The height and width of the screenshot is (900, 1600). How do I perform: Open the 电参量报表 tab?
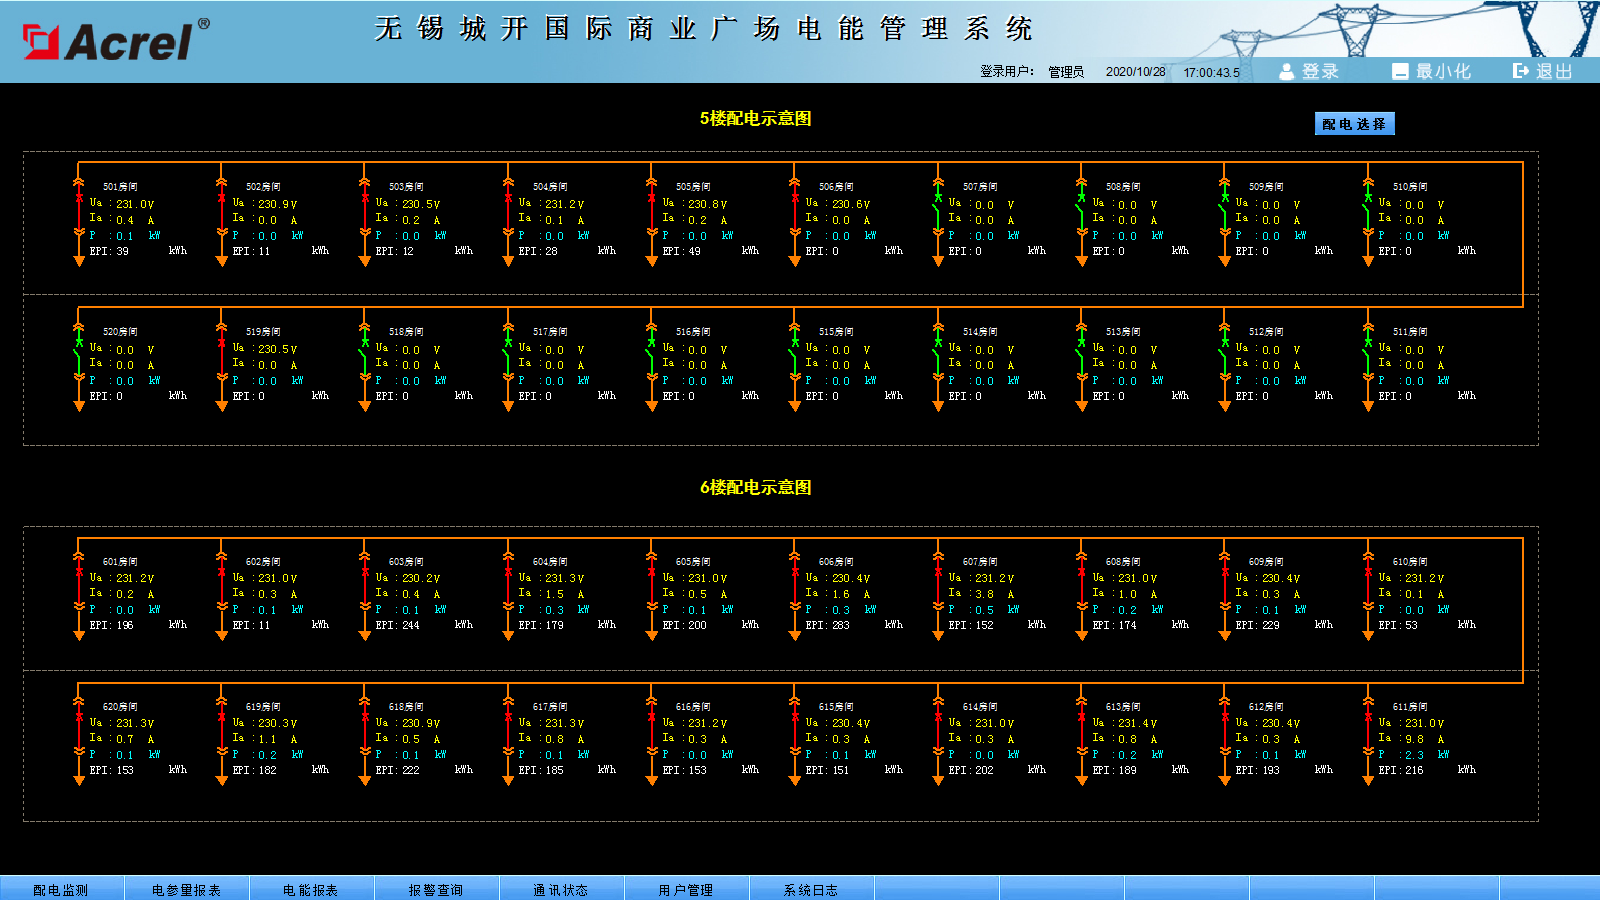[x=186, y=889]
